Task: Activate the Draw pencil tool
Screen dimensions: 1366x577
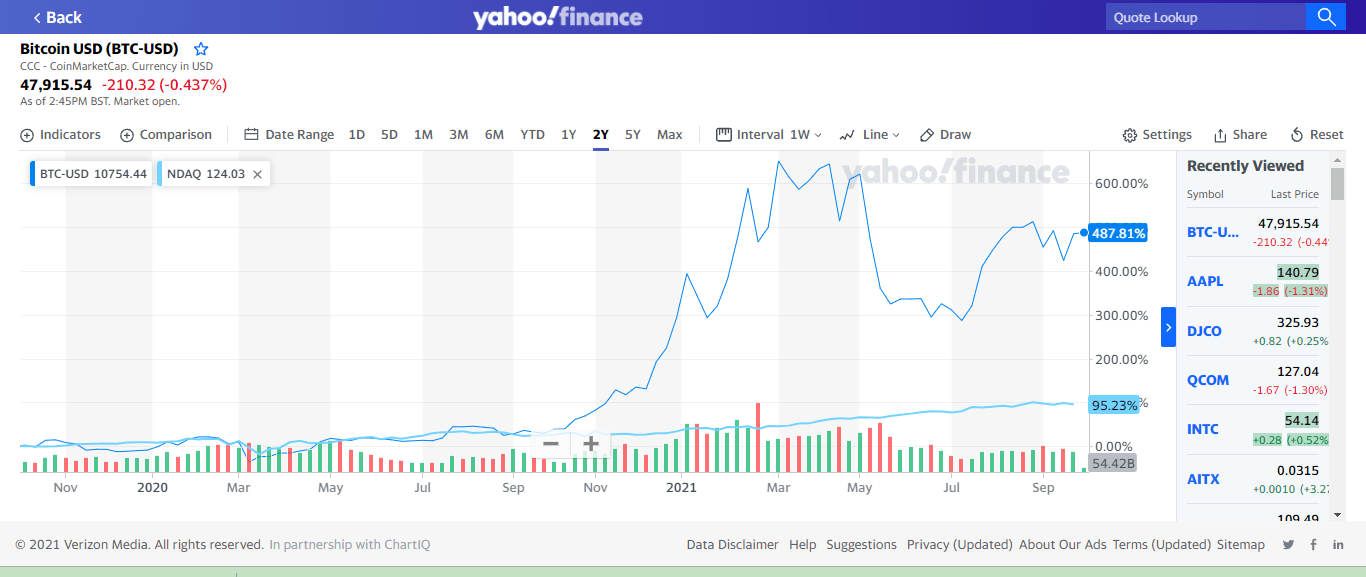Action: click(x=945, y=135)
